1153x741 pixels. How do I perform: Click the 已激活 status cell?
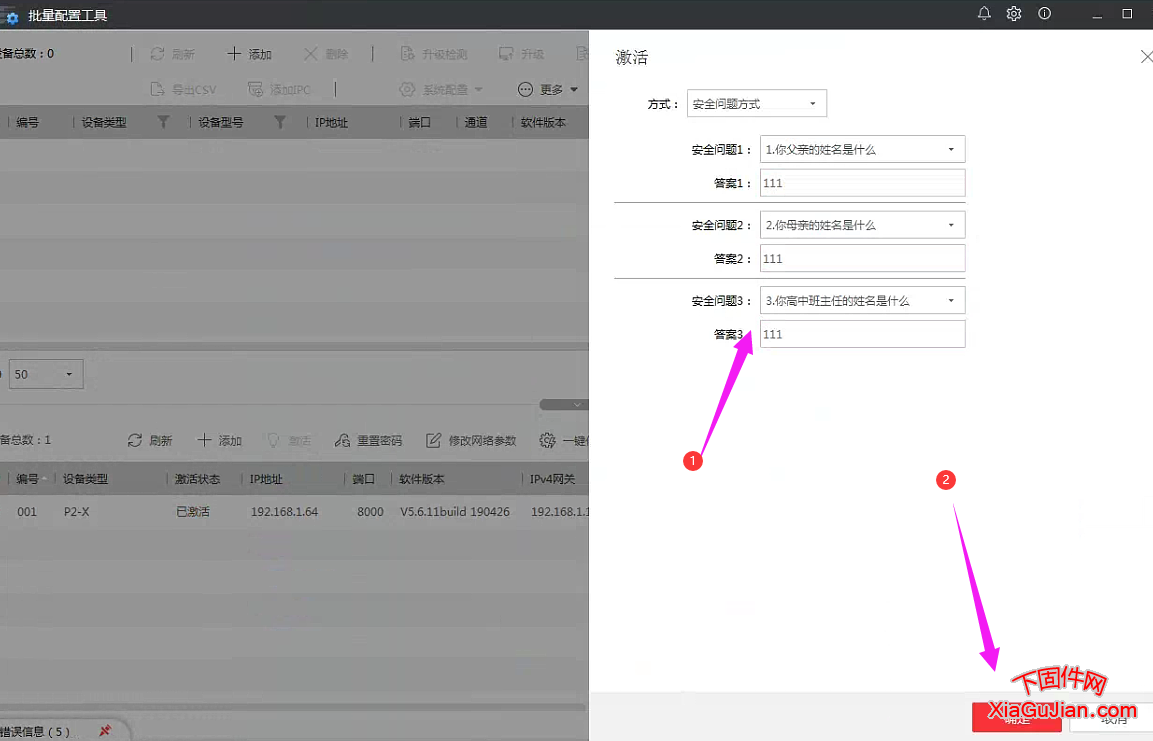tap(193, 512)
